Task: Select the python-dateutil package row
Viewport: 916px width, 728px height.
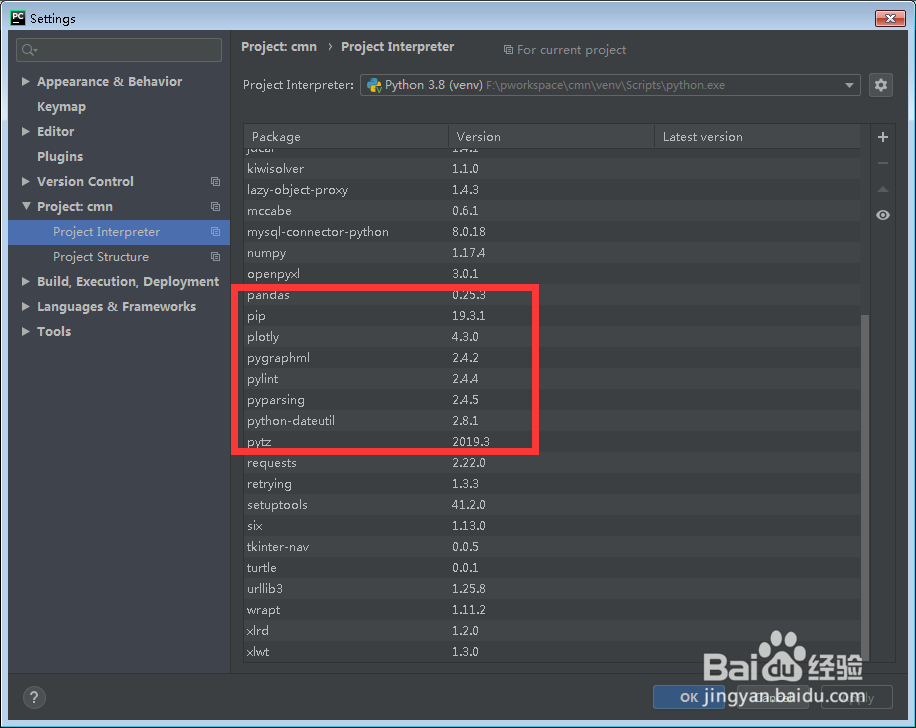Action: tap(551, 421)
